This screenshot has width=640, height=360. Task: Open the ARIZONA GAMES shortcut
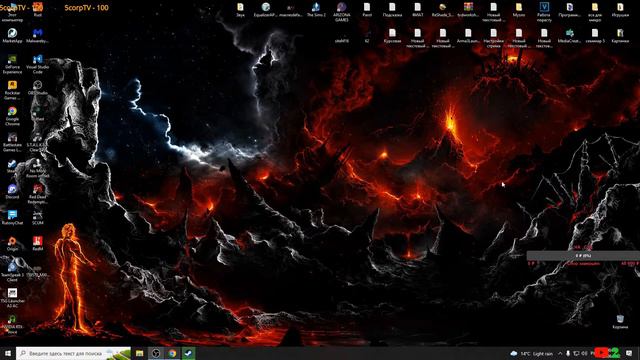[x=342, y=11]
